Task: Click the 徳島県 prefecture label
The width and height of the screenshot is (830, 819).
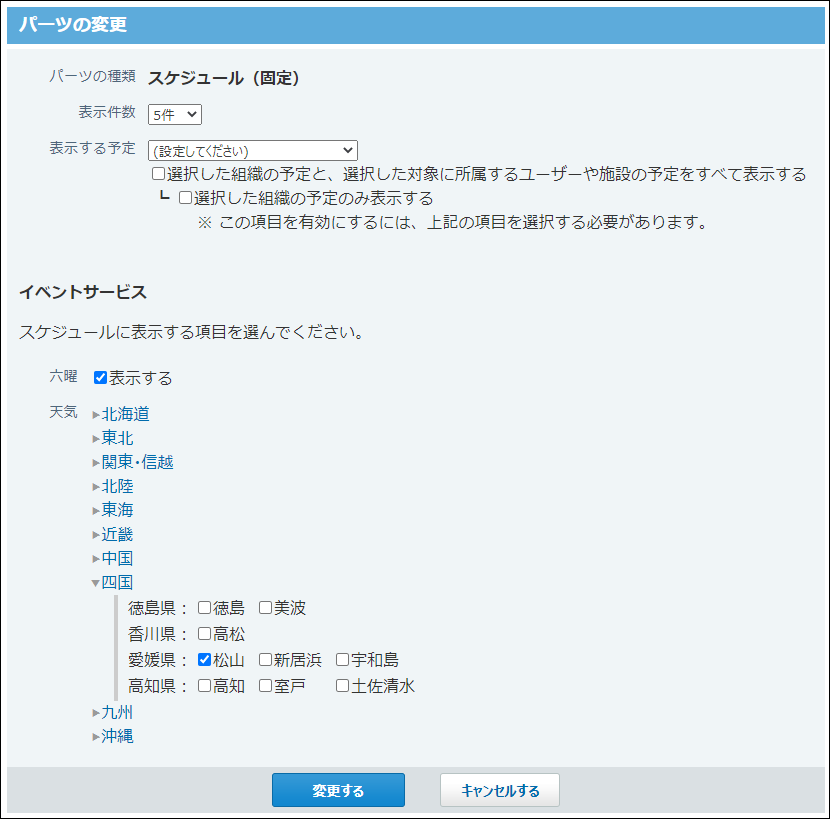Action: tap(152, 608)
